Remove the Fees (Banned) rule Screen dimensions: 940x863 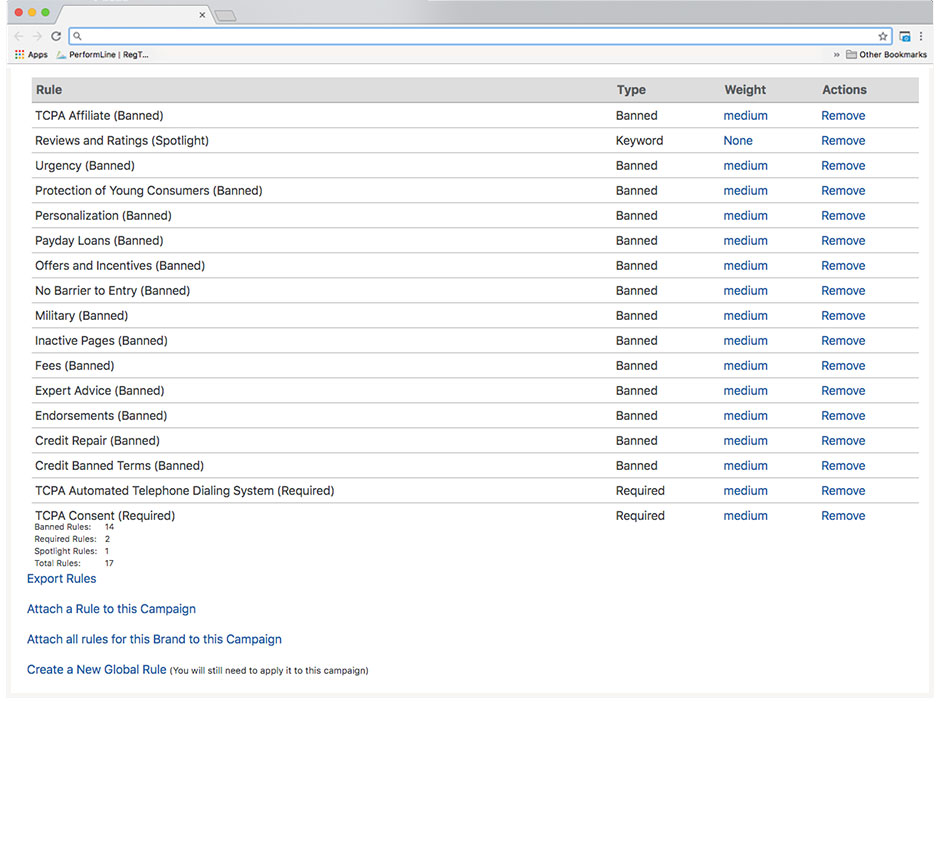(843, 366)
